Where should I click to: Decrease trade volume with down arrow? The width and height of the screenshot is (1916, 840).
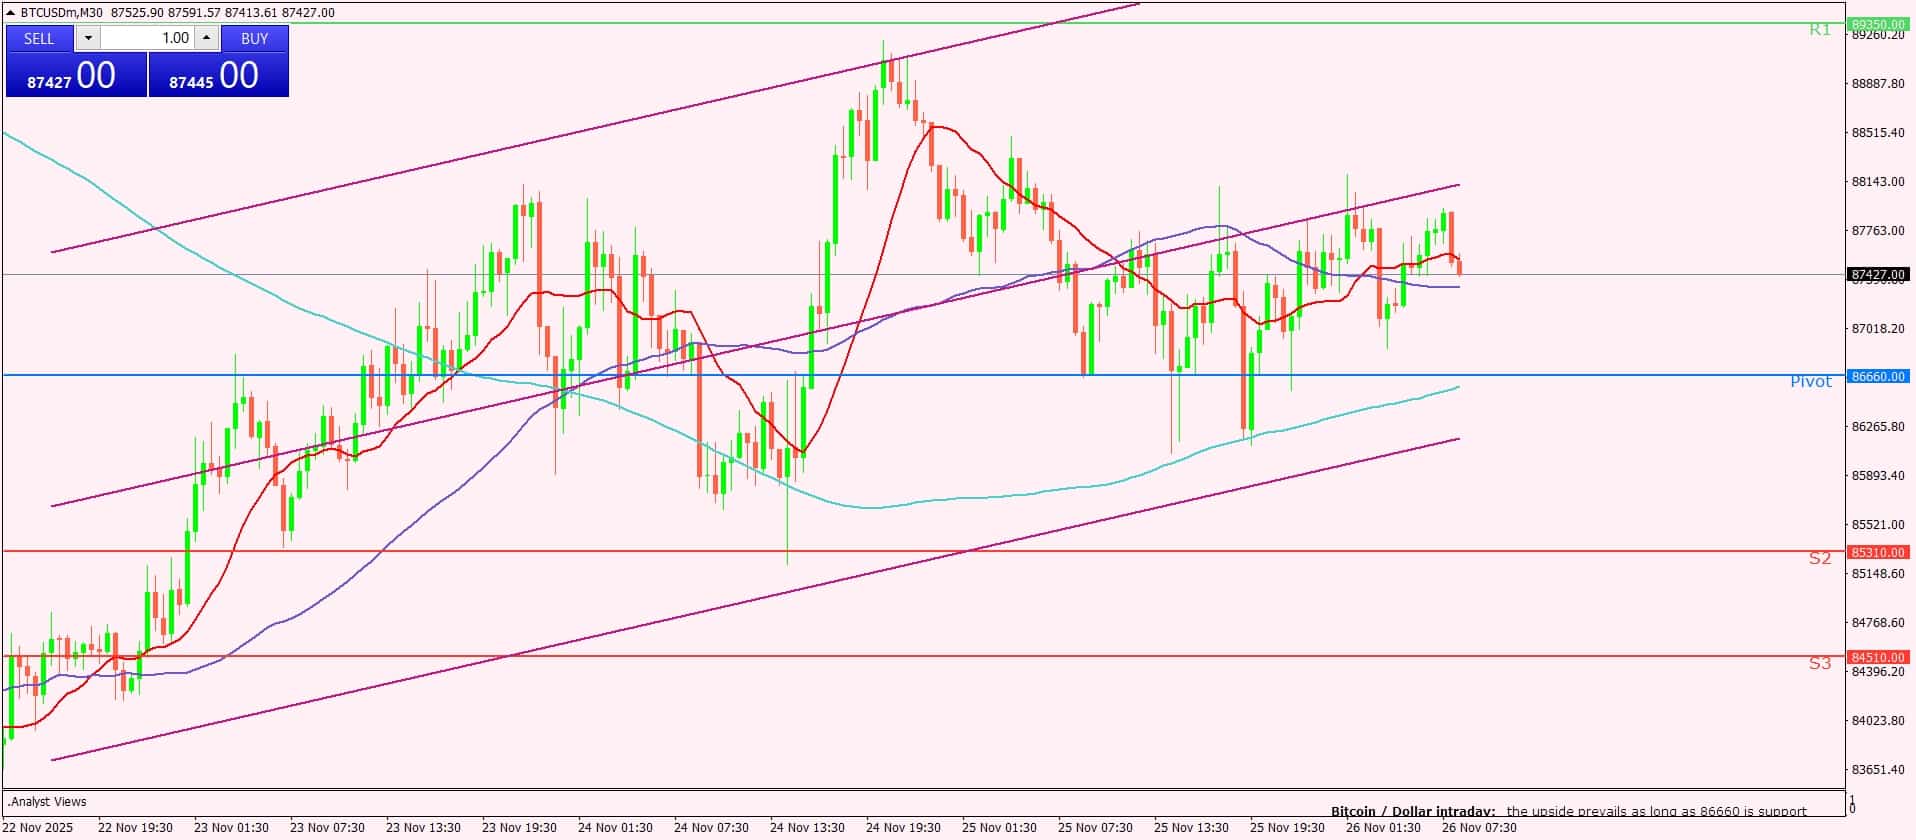tap(88, 38)
